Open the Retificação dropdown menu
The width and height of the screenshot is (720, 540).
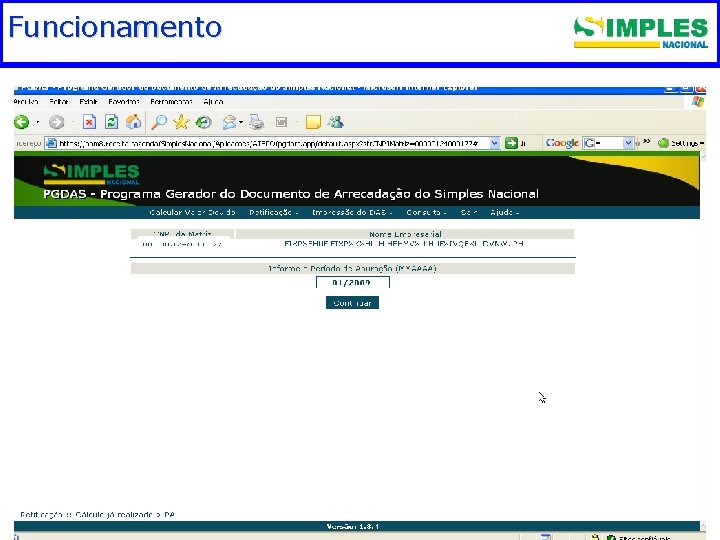click(x=274, y=212)
